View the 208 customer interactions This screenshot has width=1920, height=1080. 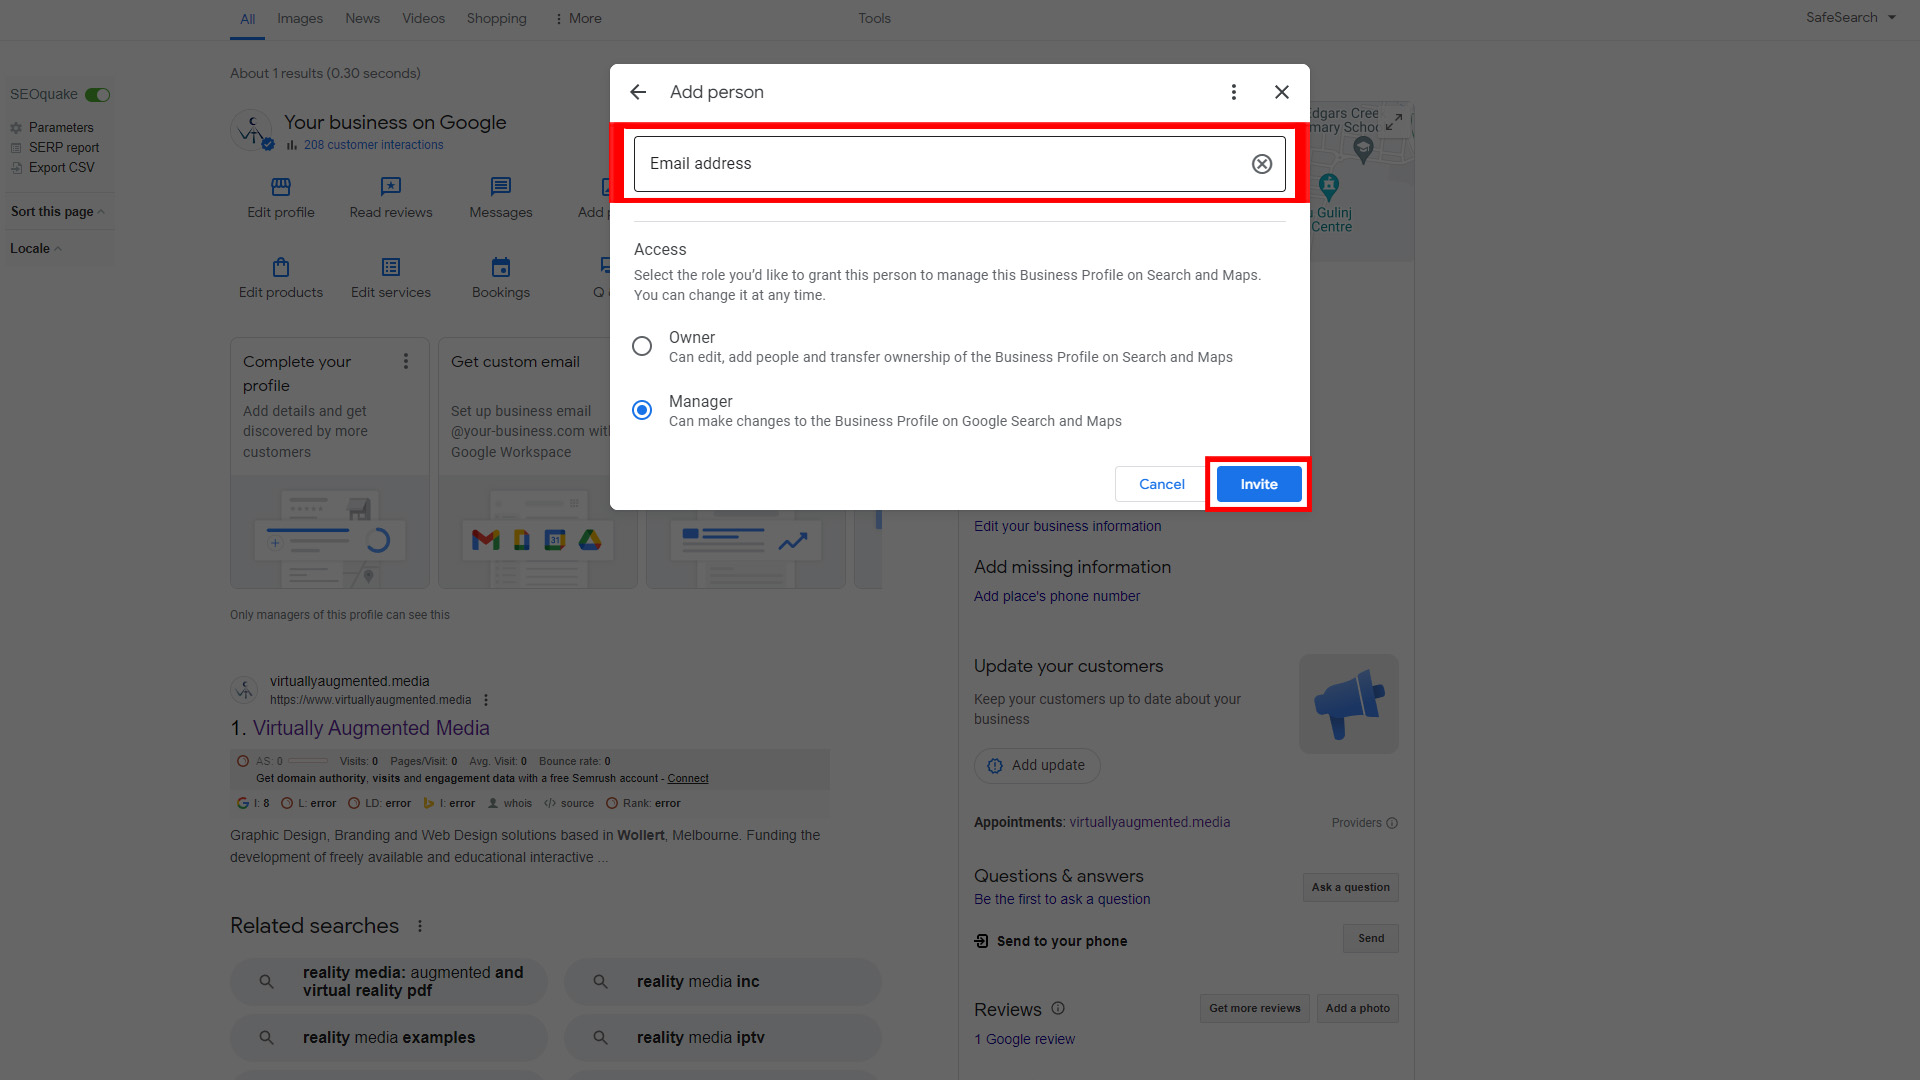[373, 145]
